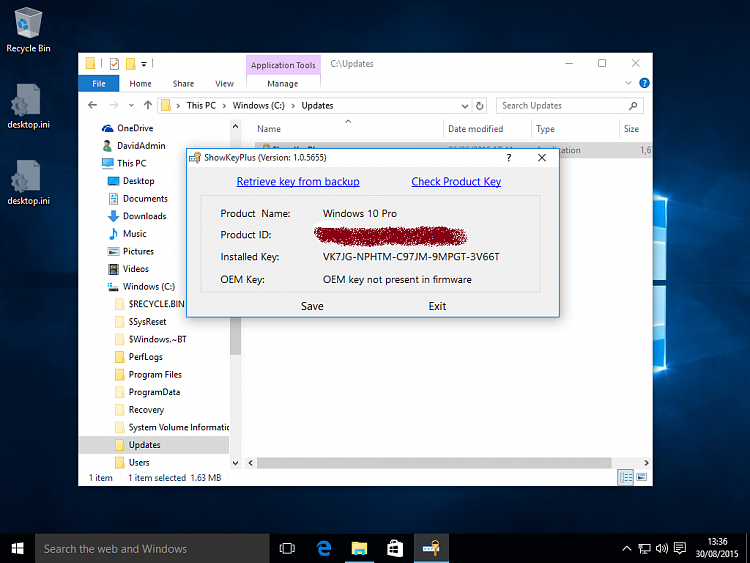
Task: Open the Manage ribbon tab
Action: click(283, 84)
